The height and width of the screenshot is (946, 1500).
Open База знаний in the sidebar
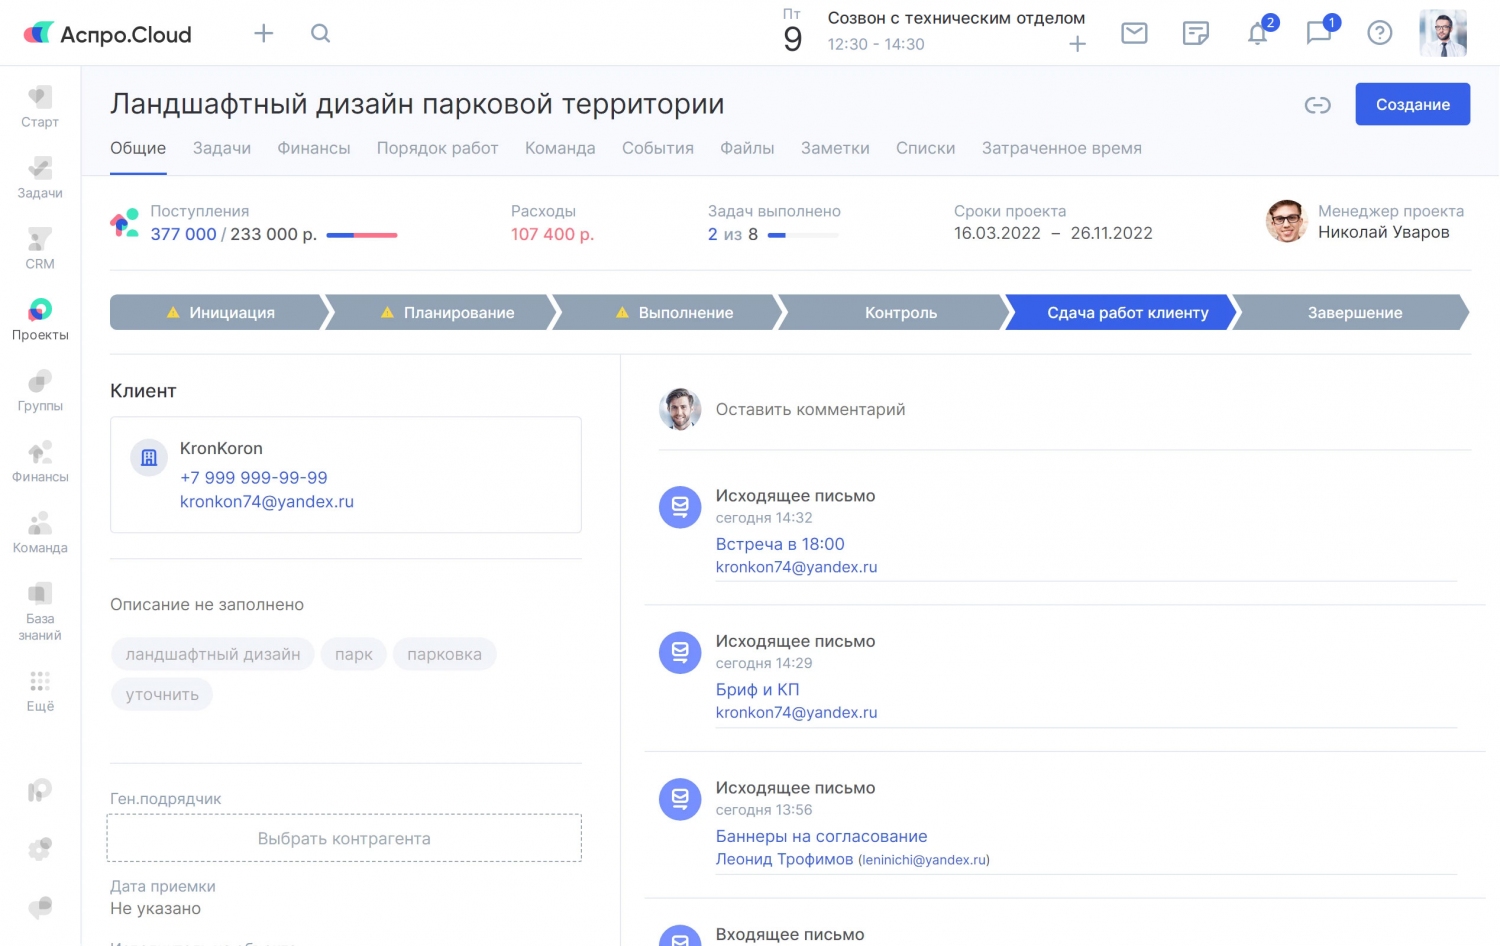(x=40, y=611)
